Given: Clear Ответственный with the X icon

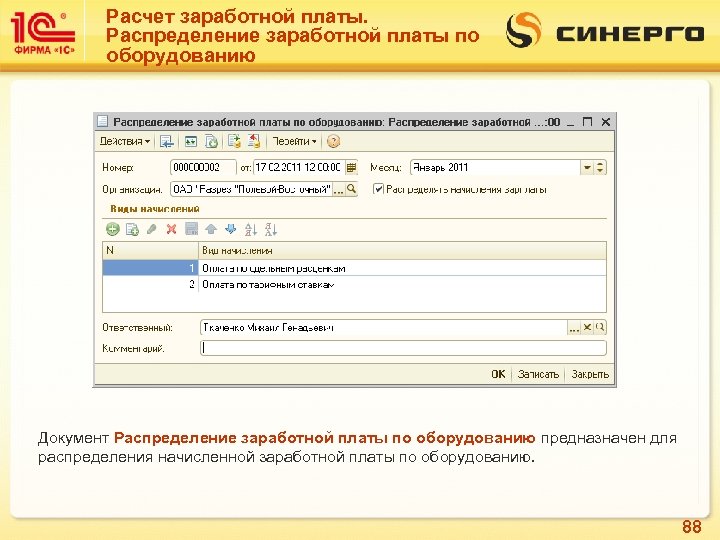Looking at the screenshot, I should 587,327.
